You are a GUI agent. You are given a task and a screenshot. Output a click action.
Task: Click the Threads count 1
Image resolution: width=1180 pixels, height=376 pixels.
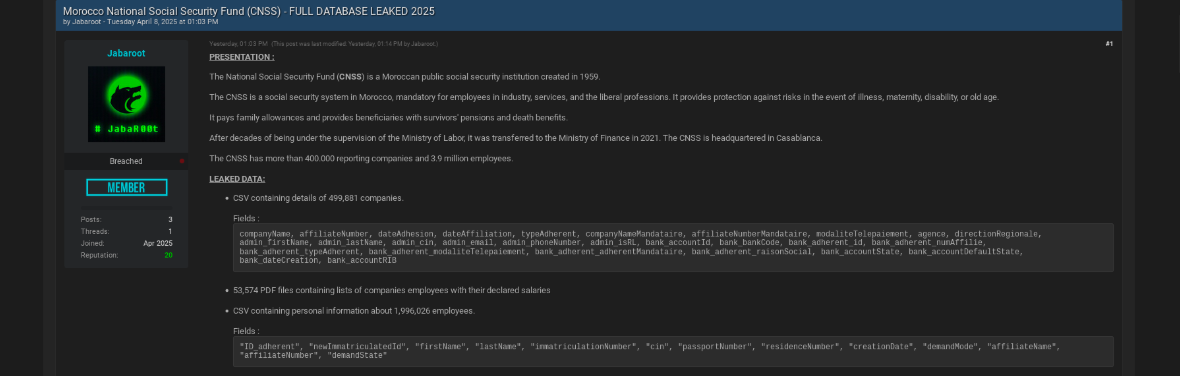[x=170, y=232]
